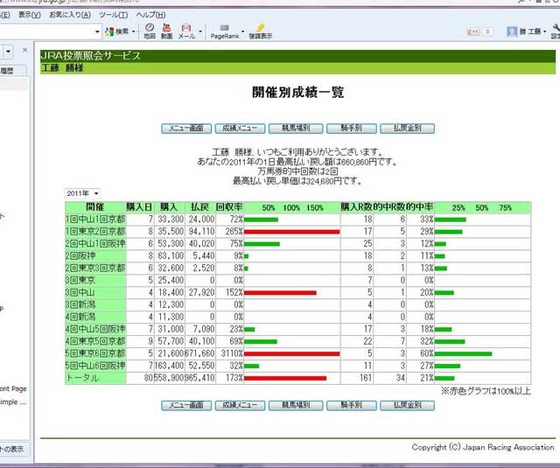Open the 動画 video toolbar icon
The width and height of the screenshot is (560, 468).
pos(166,31)
